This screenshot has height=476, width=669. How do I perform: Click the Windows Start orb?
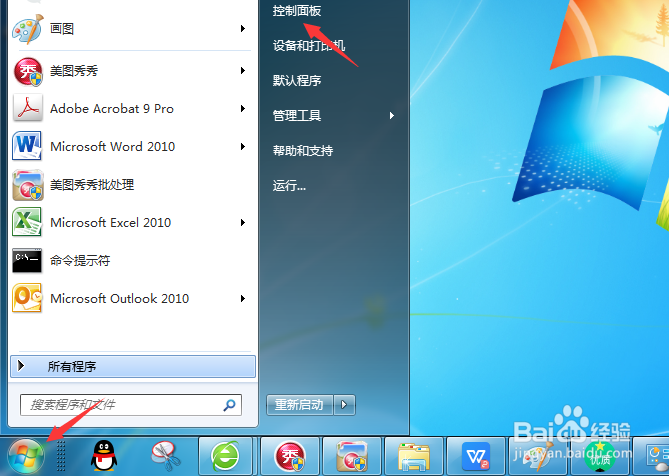[x=26, y=456]
